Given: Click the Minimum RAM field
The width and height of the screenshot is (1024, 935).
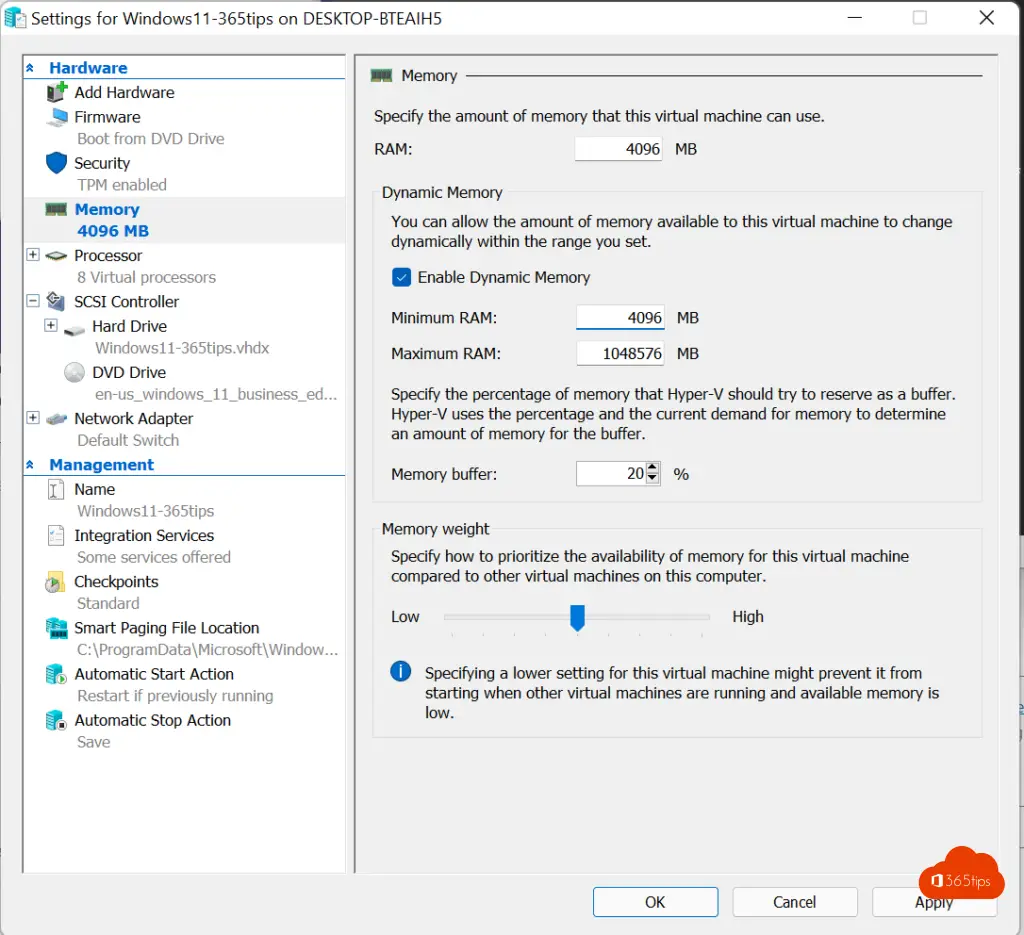Looking at the screenshot, I should [620, 318].
